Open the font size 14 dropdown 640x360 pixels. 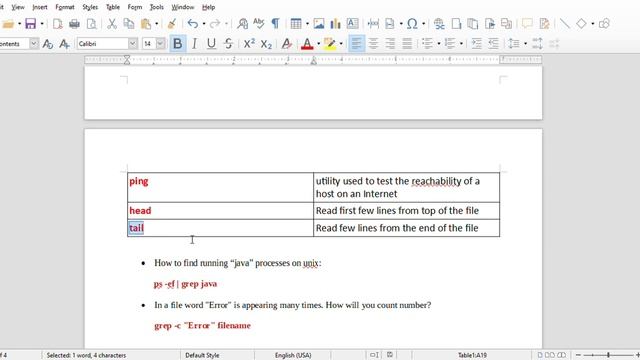click(160, 44)
